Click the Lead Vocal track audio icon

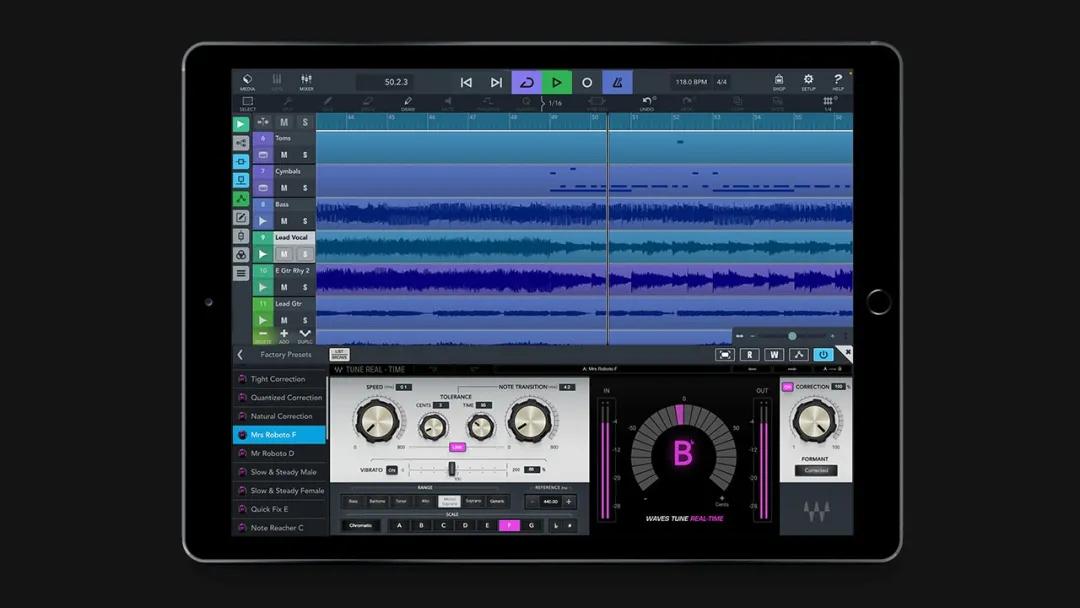click(263, 254)
